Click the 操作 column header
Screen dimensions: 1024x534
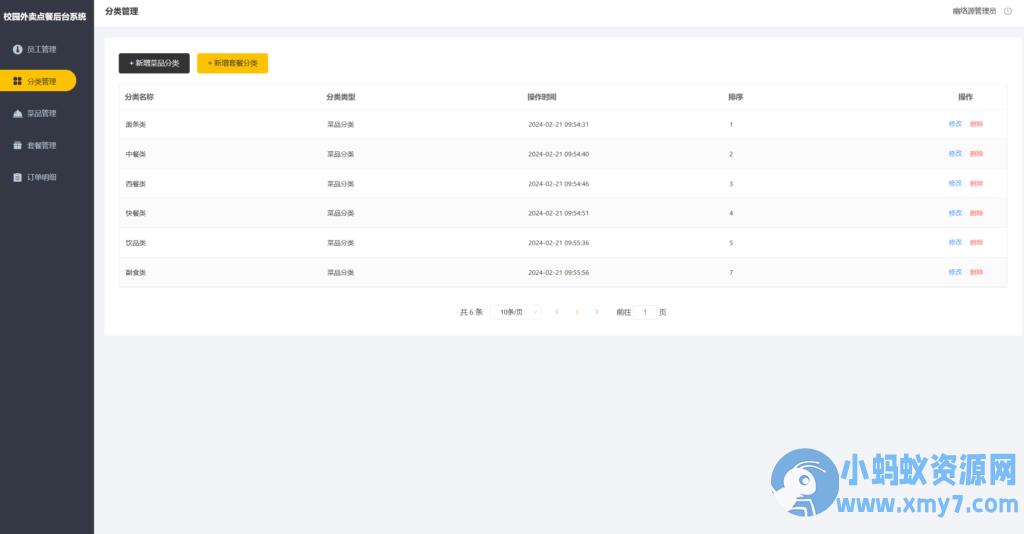click(x=965, y=97)
